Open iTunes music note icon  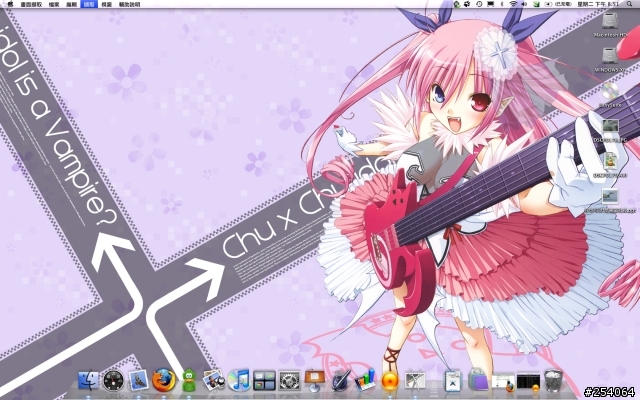coord(239,380)
